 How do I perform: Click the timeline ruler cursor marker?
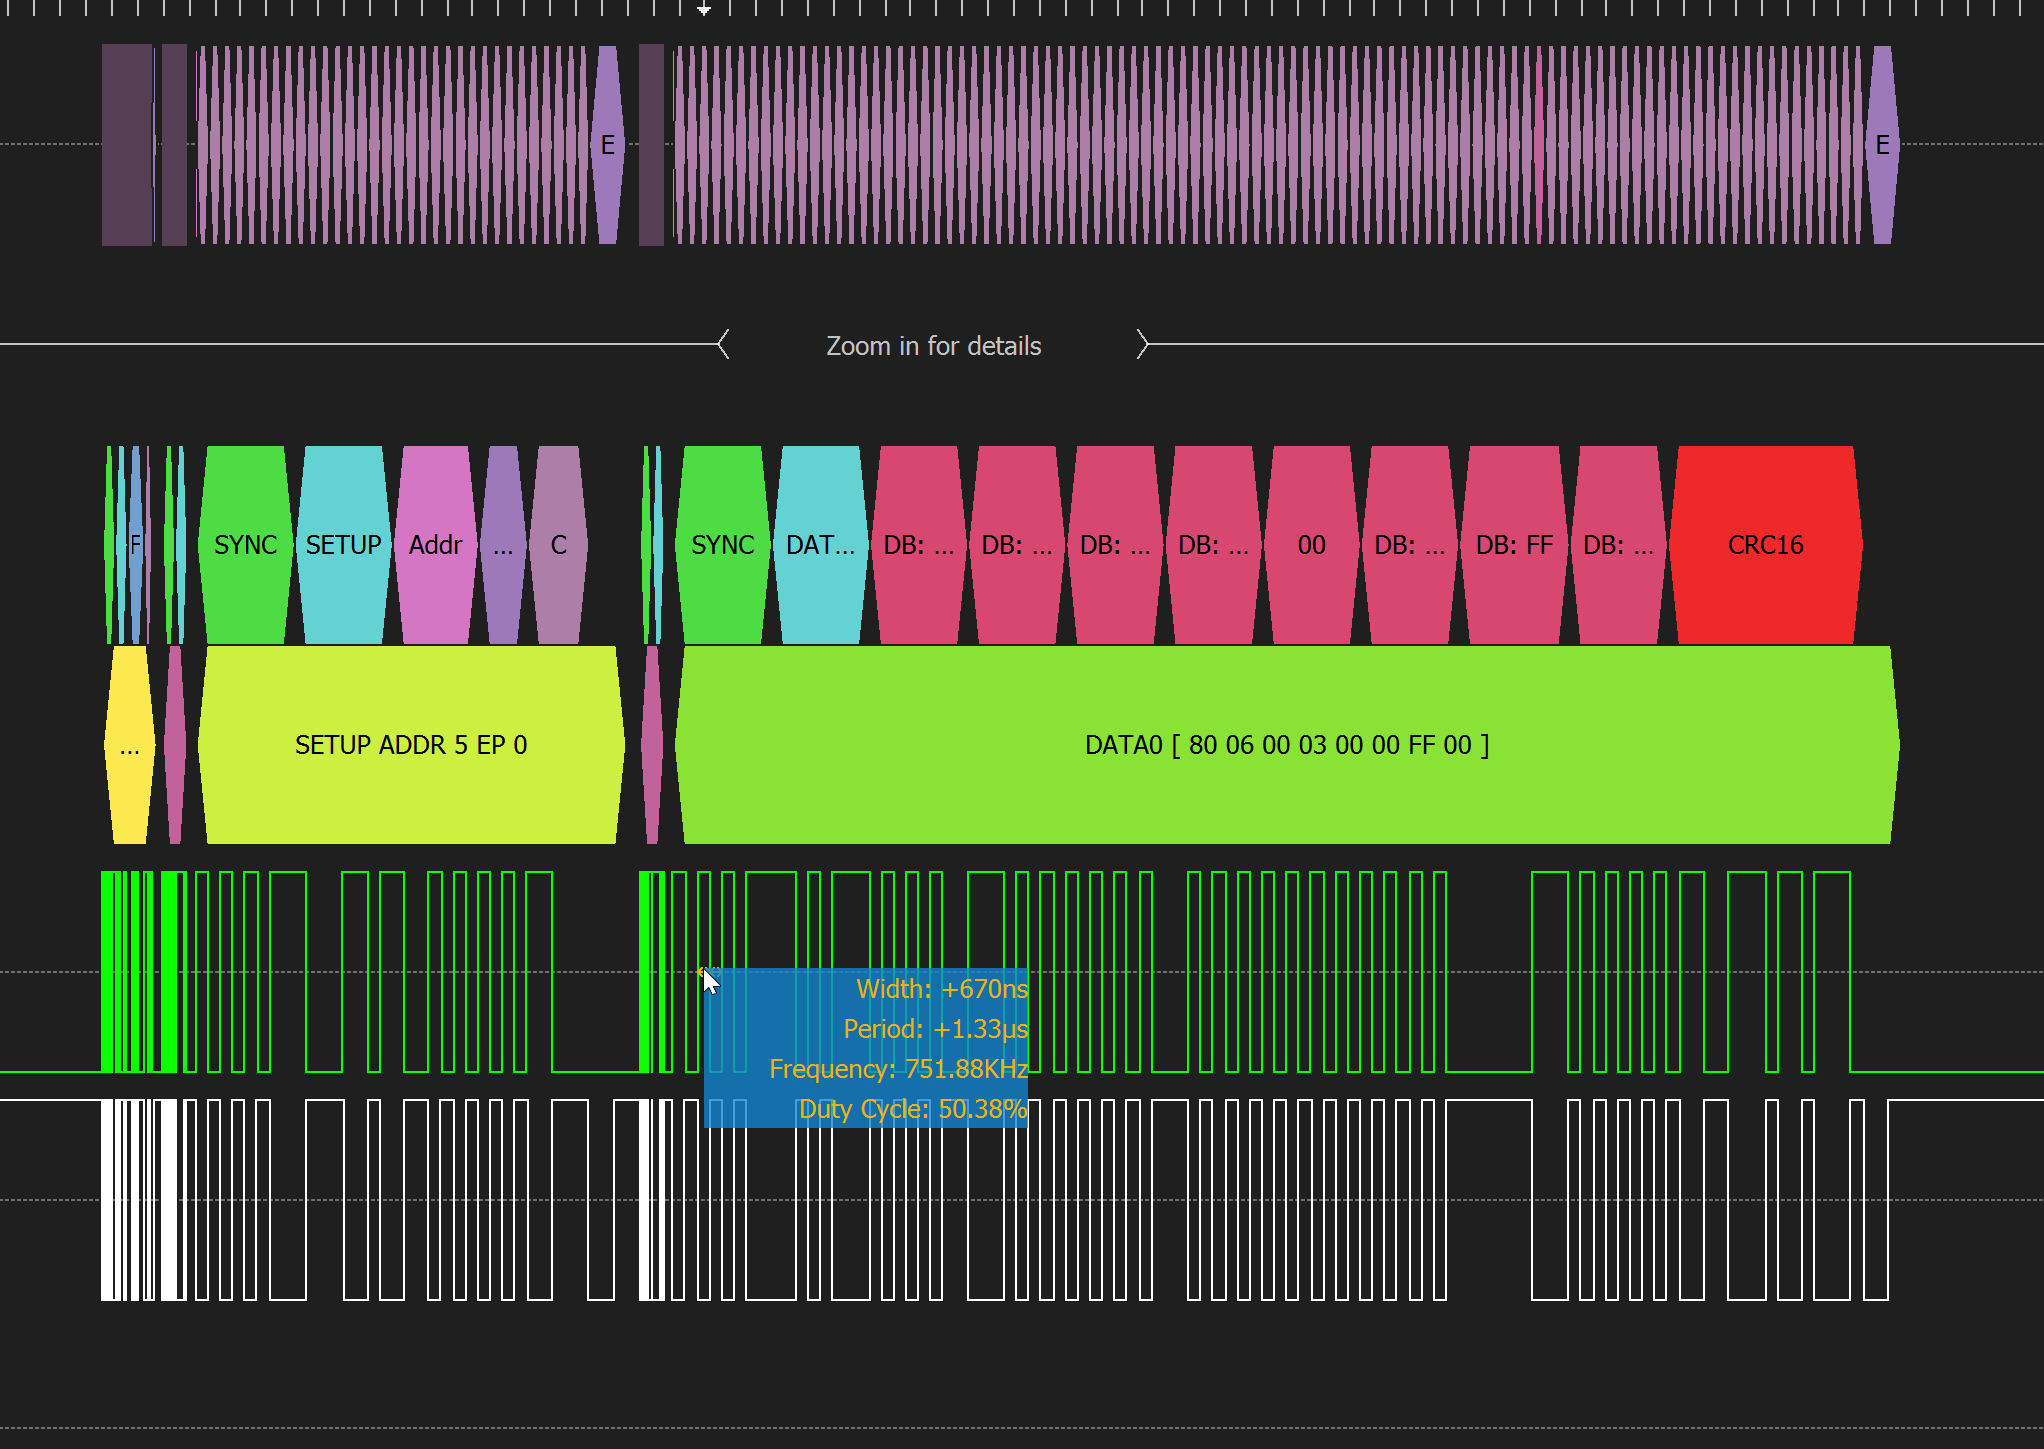coord(704,8)
